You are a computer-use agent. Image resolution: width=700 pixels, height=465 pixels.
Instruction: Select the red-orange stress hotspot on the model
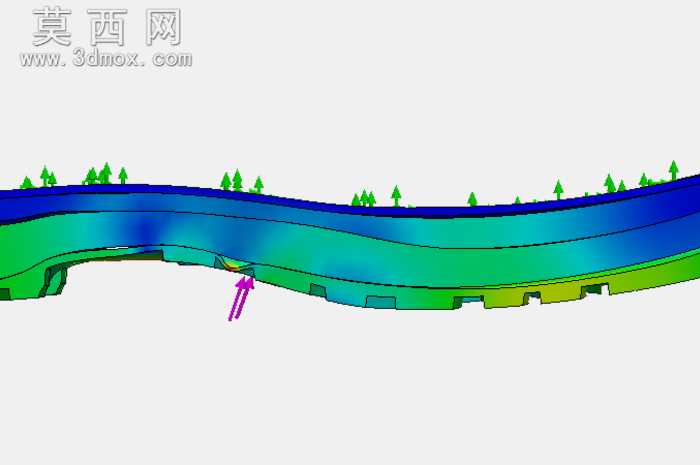point(233,266)
